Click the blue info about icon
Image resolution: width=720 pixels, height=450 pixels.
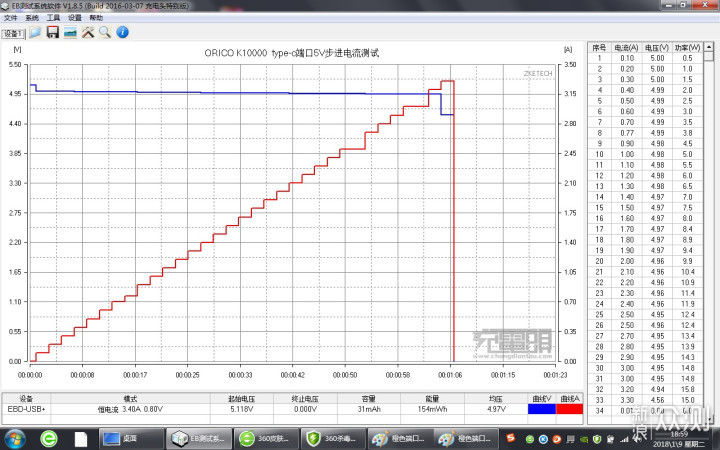[121, 32]
